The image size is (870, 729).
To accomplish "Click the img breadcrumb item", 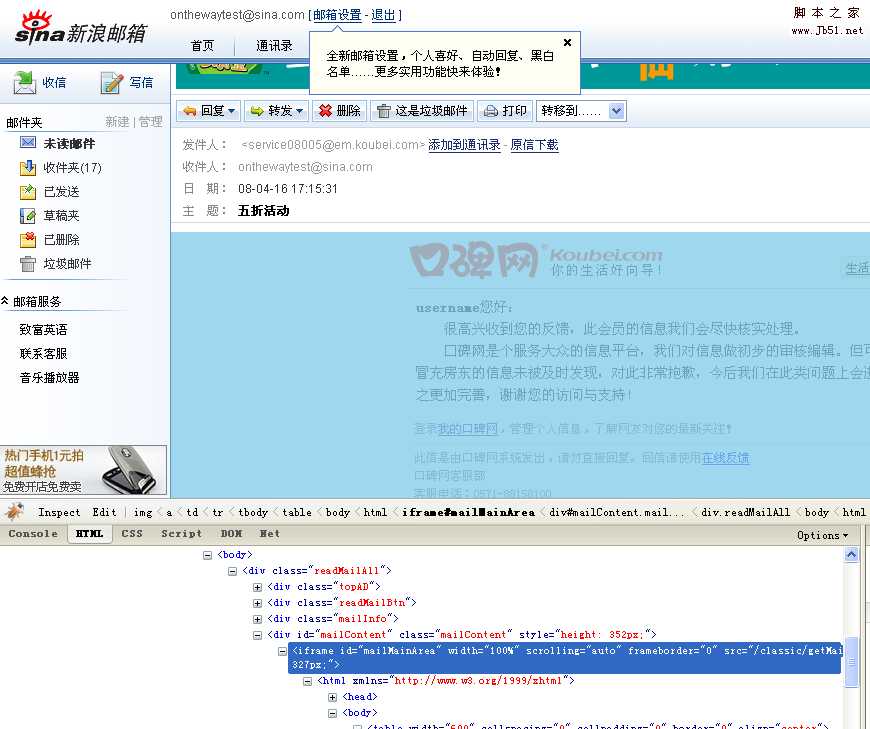I will (x=143, y=512).
